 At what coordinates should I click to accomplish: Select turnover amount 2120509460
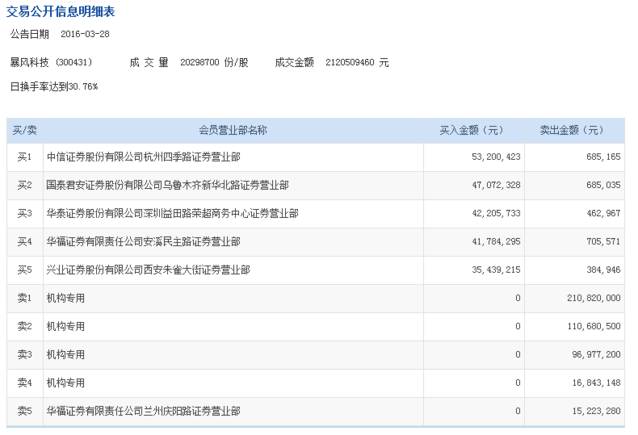[350, 62]
